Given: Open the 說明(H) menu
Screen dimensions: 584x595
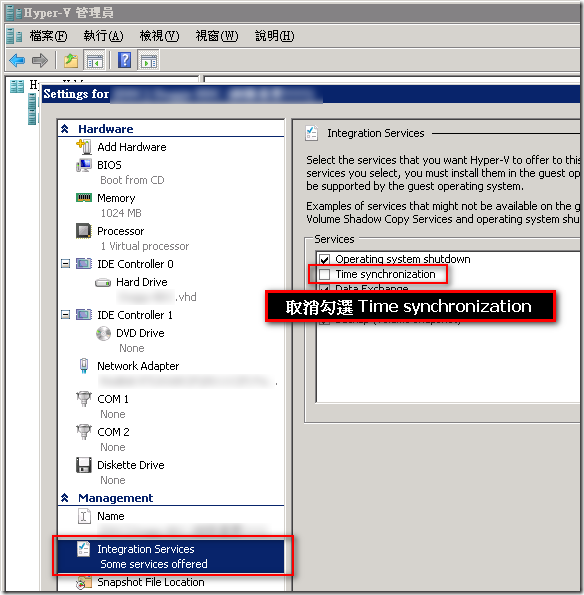Looking at the screenshot, I should (275, 36).
